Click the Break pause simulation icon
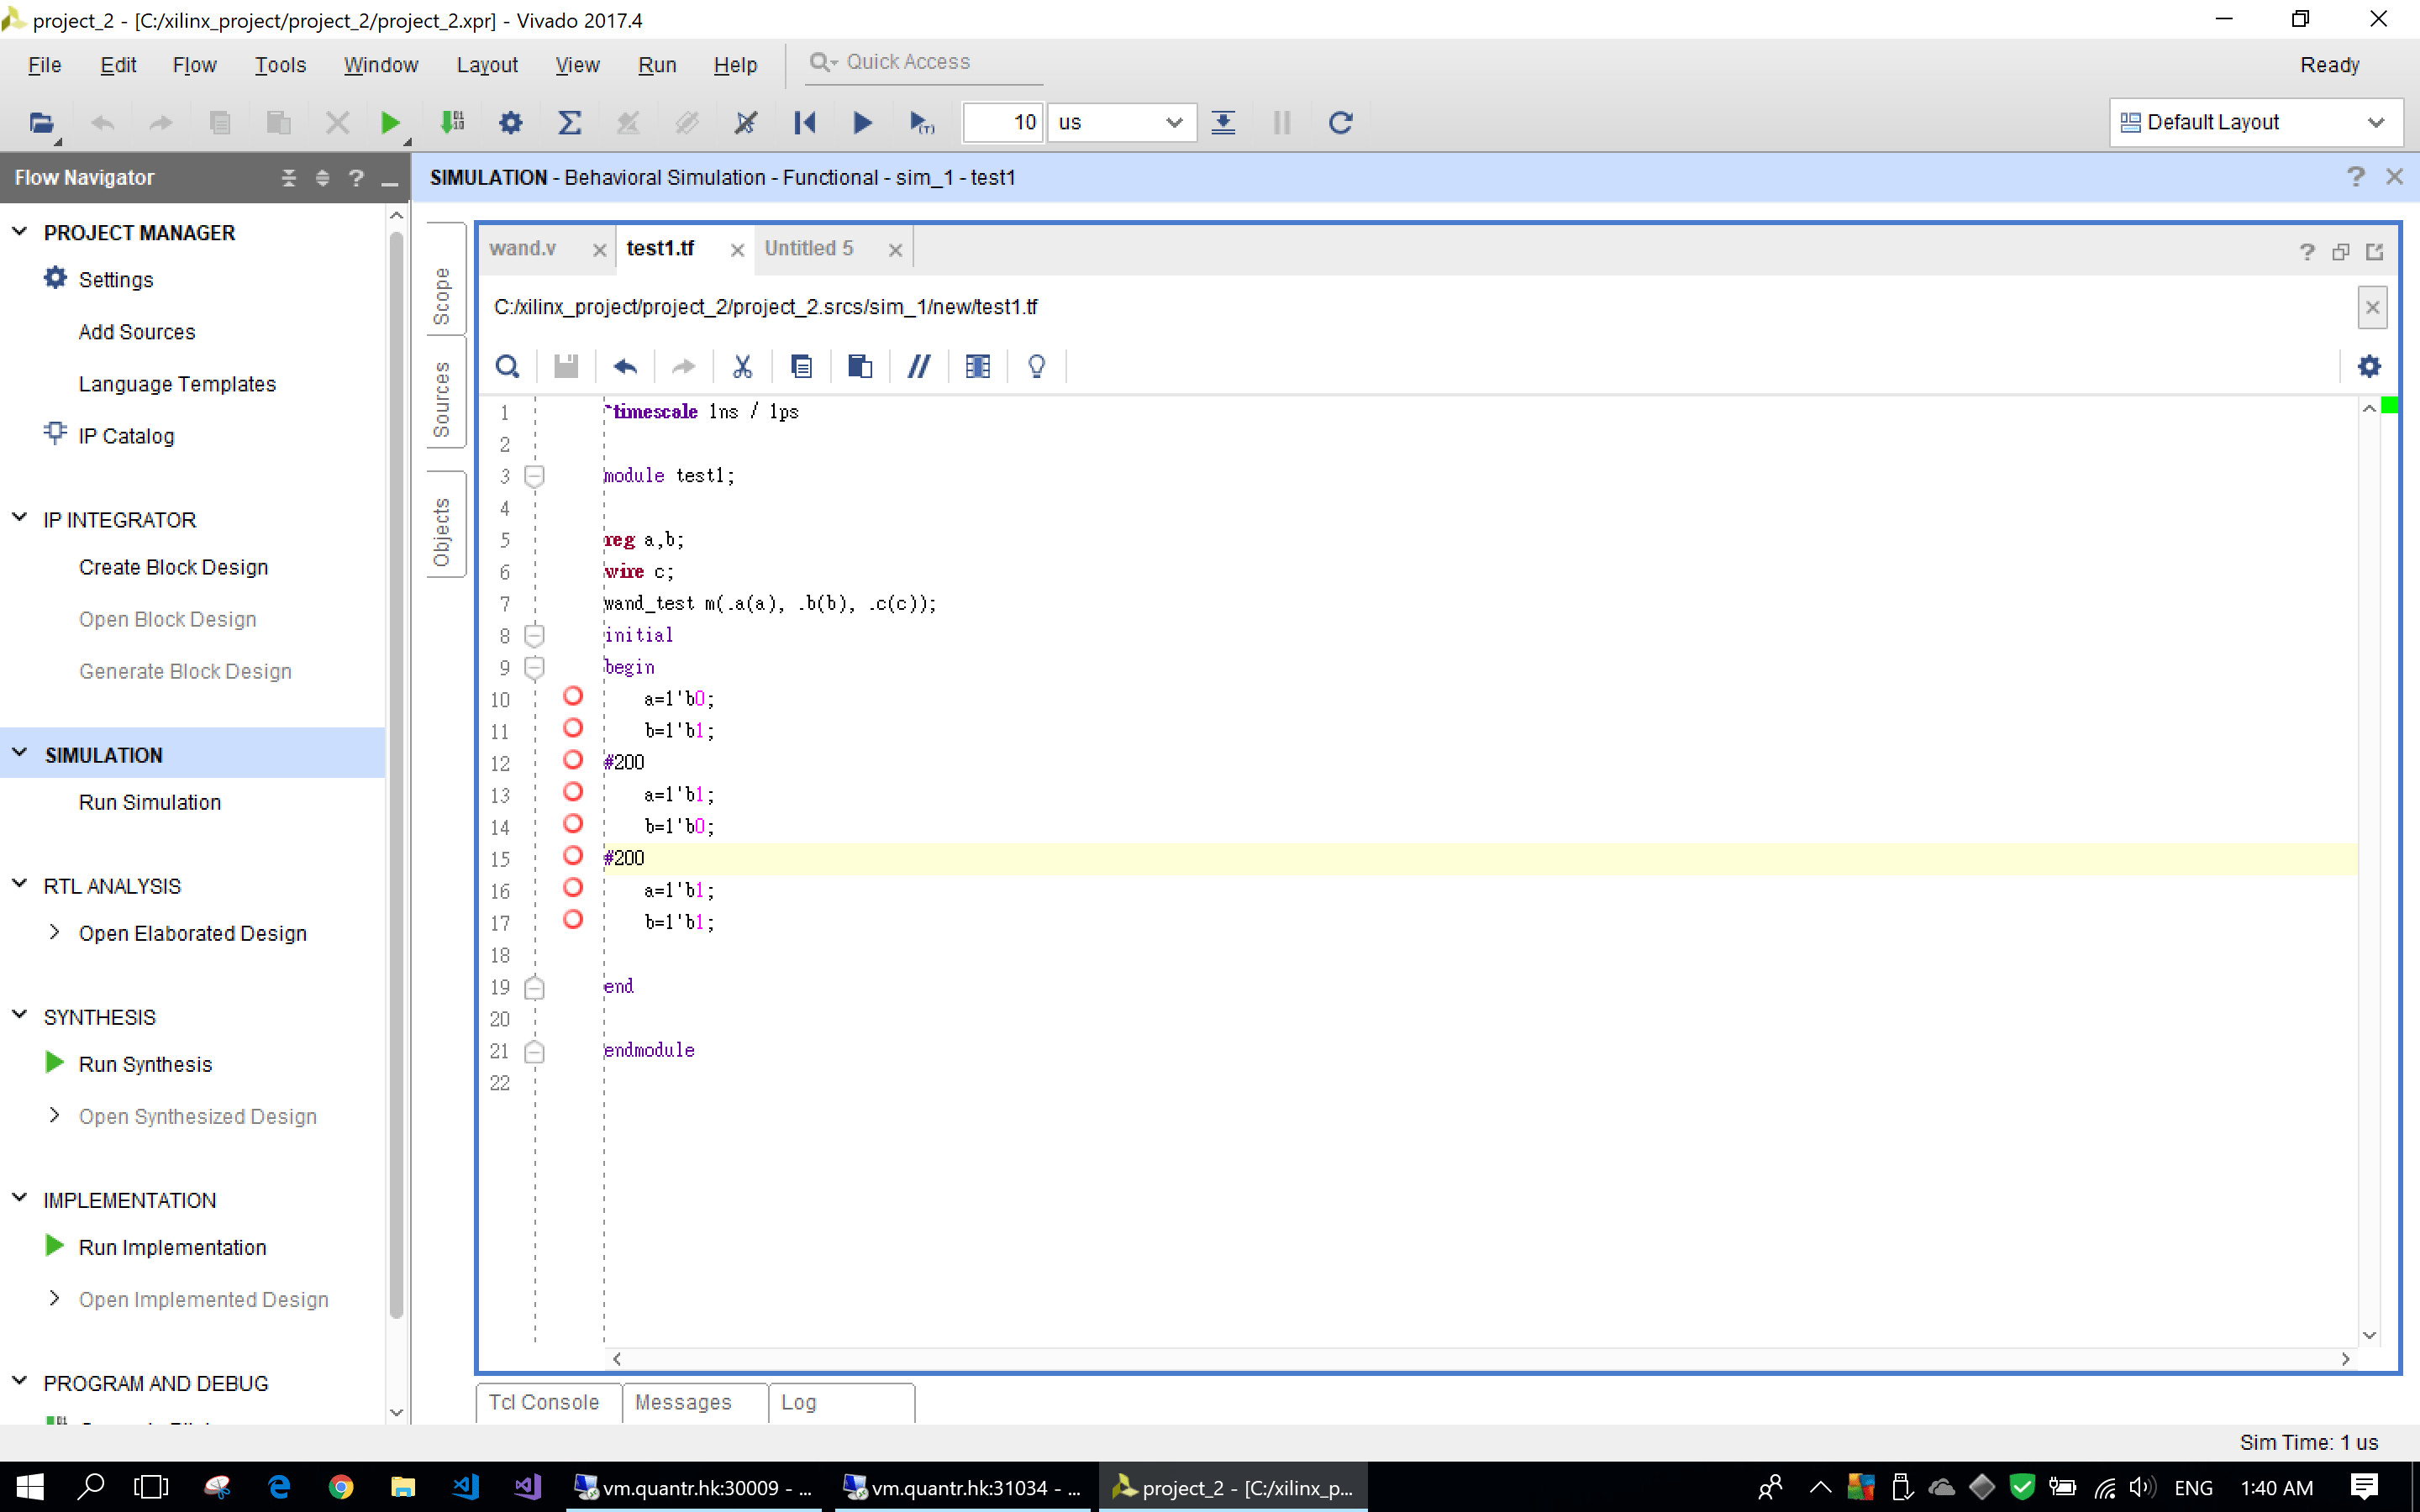2420x1512 pixels. coord(1282,122)
